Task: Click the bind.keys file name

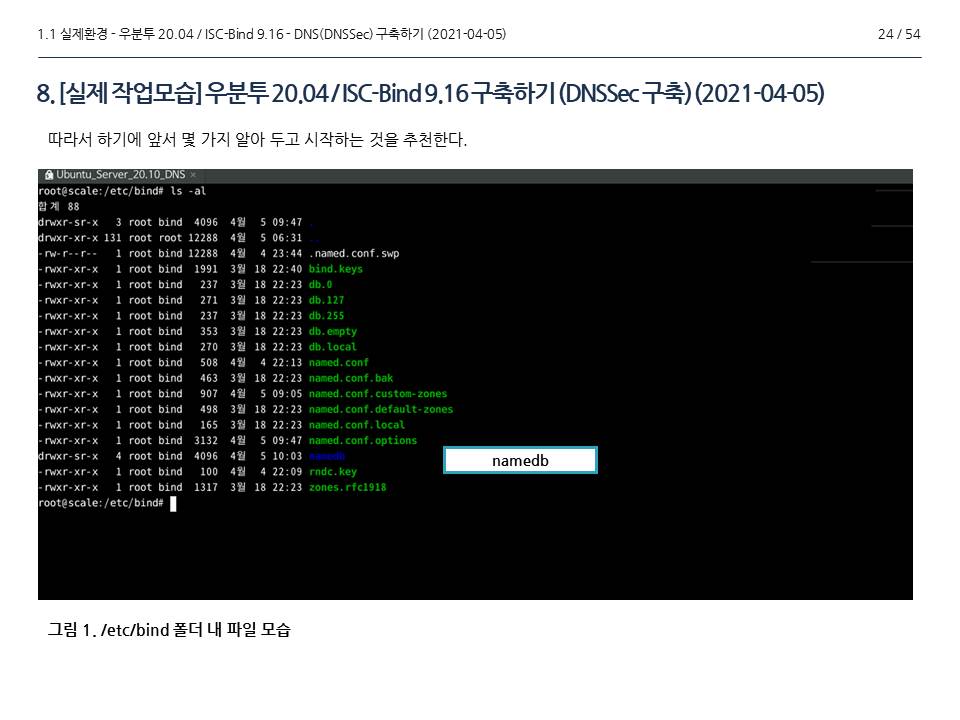Action: pyautogui.click(x=336, y=269)
